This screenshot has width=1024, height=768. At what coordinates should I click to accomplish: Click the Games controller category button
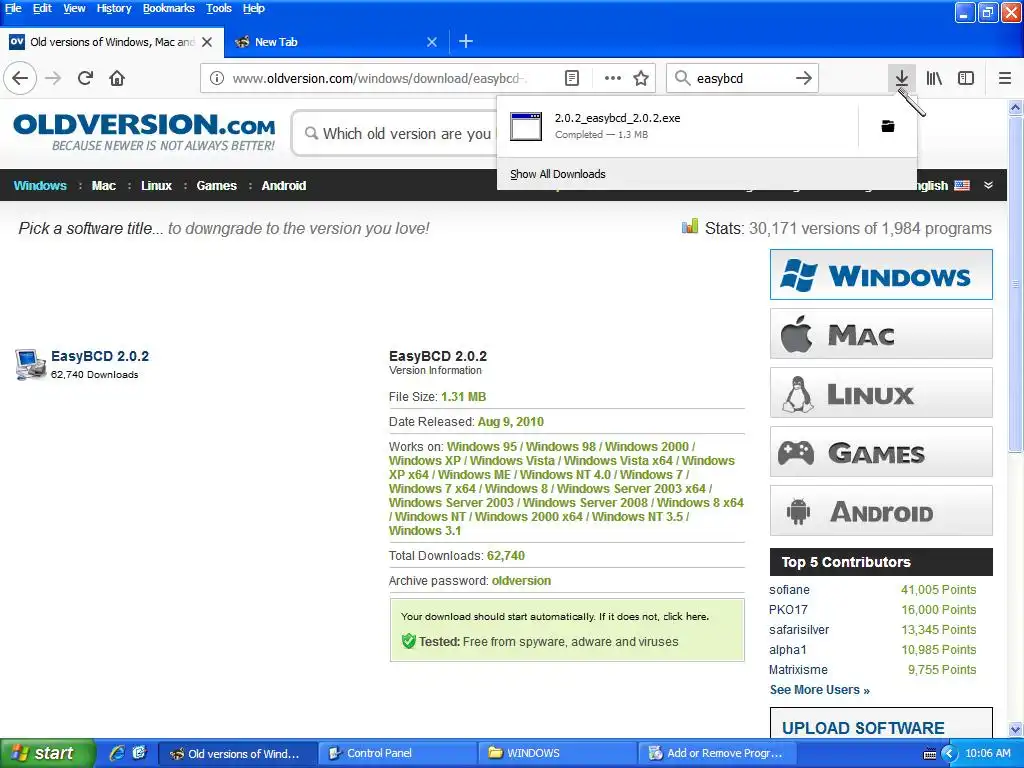(x=881, y=451)
